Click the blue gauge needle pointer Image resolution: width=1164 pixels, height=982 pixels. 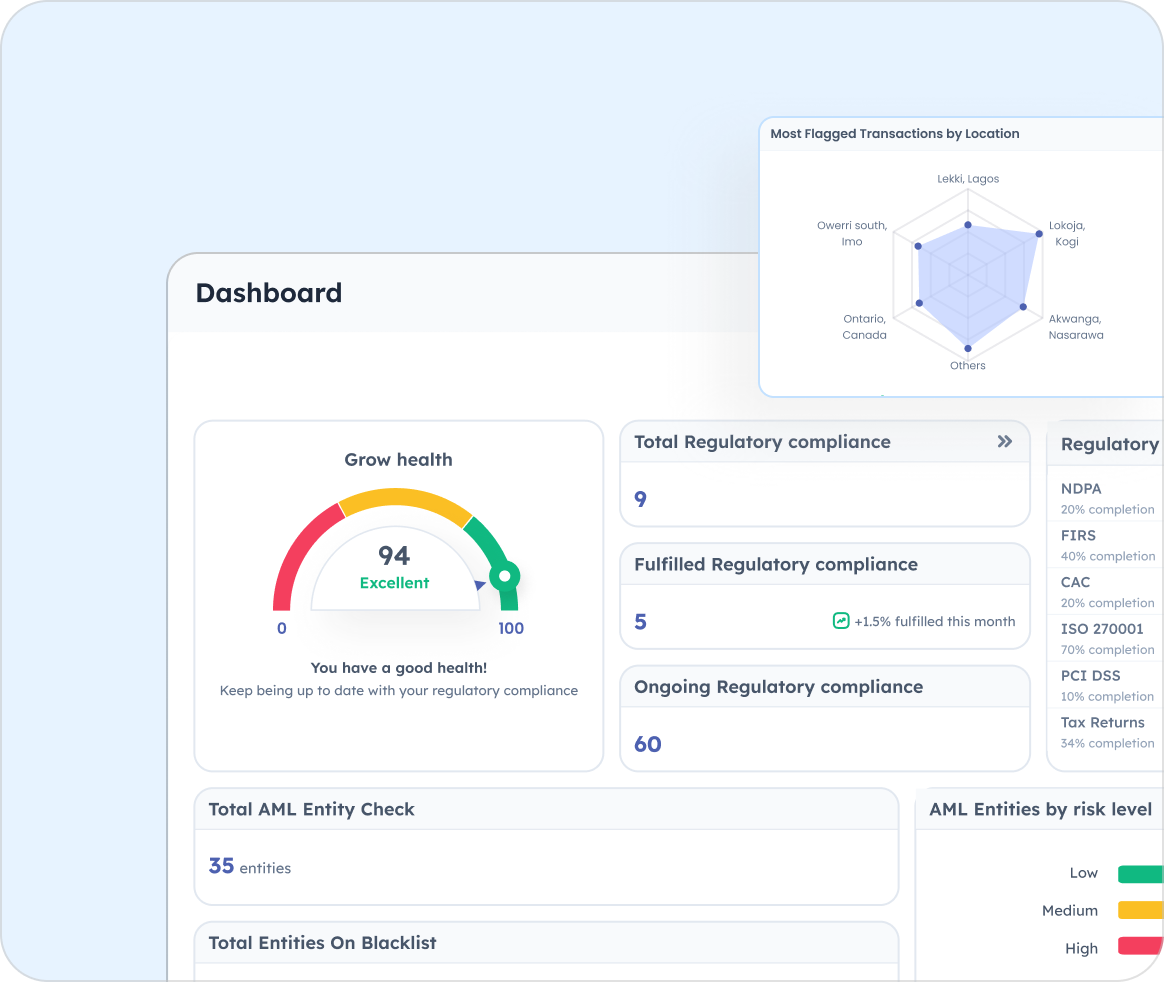pyautogui.click(x=481, y=585)
